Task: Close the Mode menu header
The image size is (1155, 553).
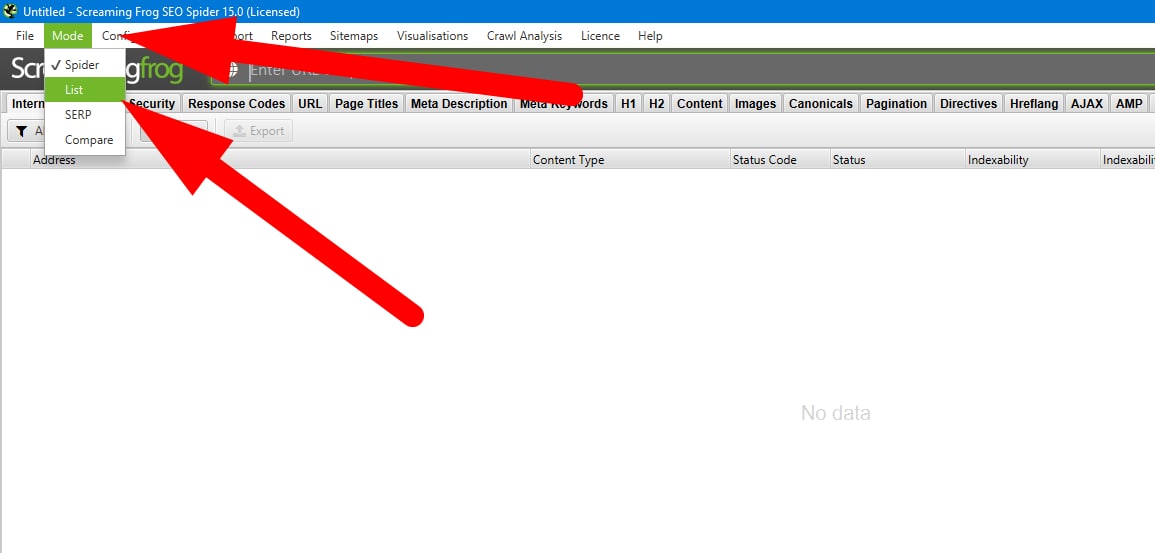Action: click(68, 35)
